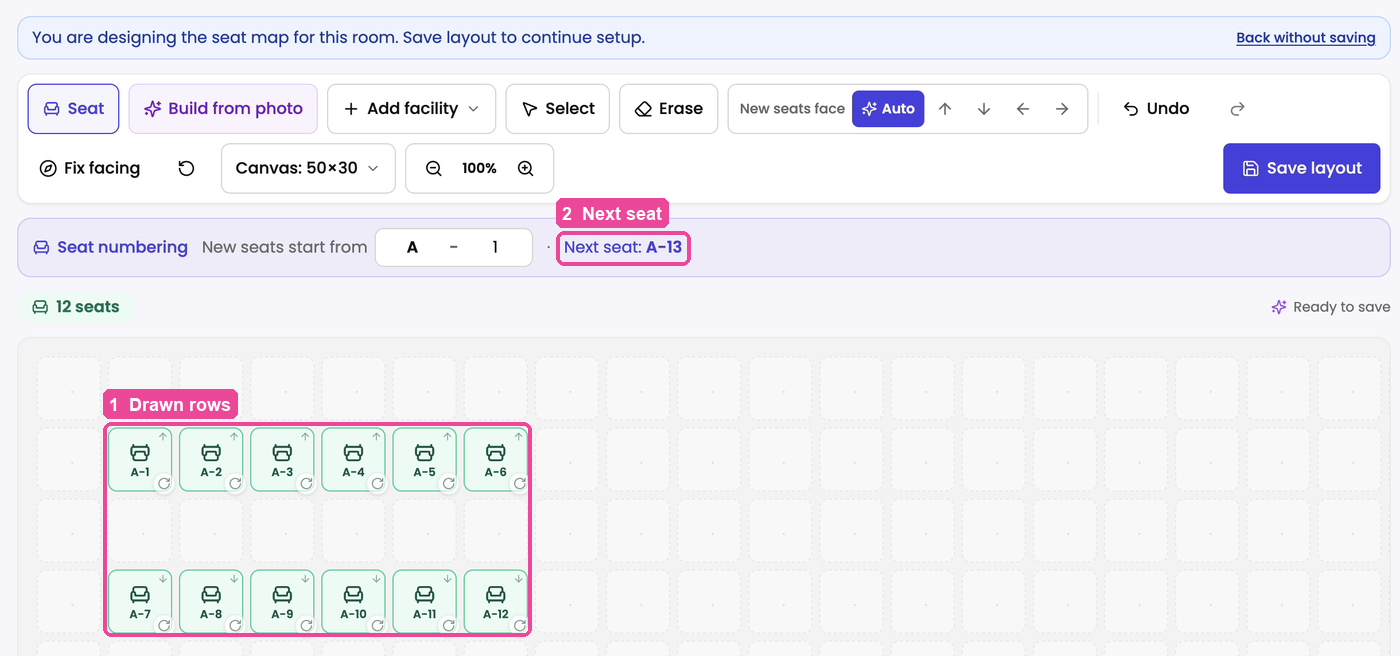
Task: Click the reset icon beside Fix facing
Action: click(186, 168)
